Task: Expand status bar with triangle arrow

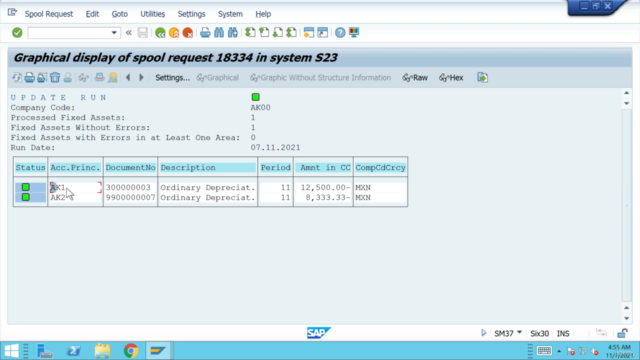Action: 484,333
